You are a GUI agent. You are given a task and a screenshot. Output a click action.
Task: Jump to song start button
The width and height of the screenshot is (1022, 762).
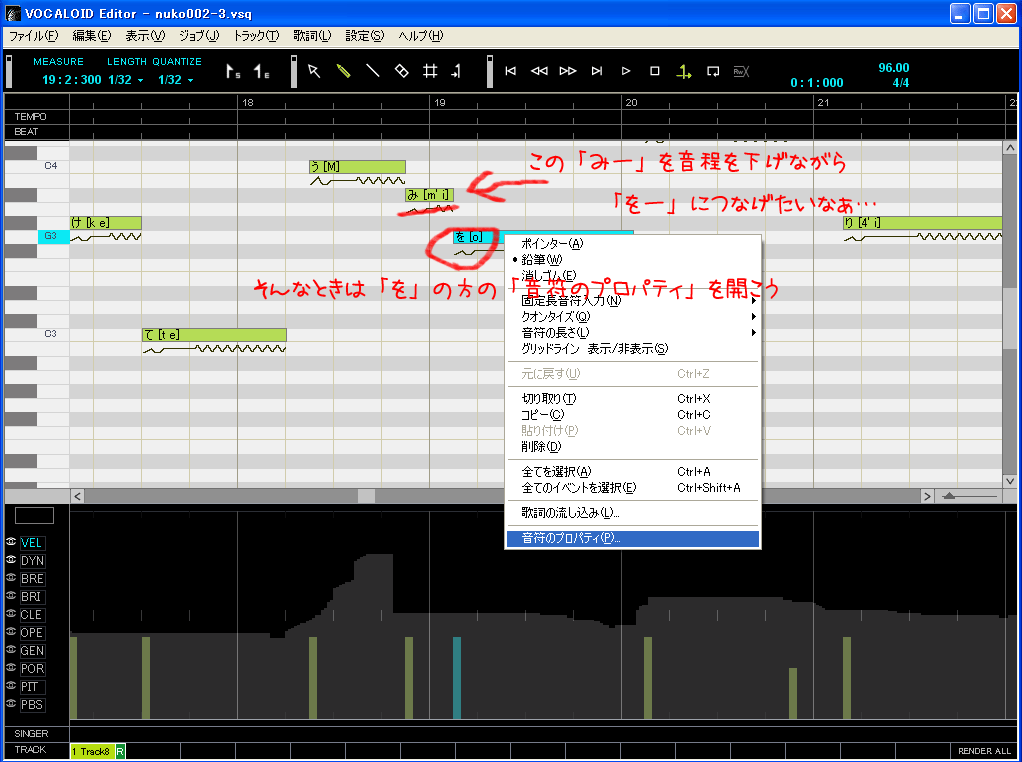coord(511,71)
